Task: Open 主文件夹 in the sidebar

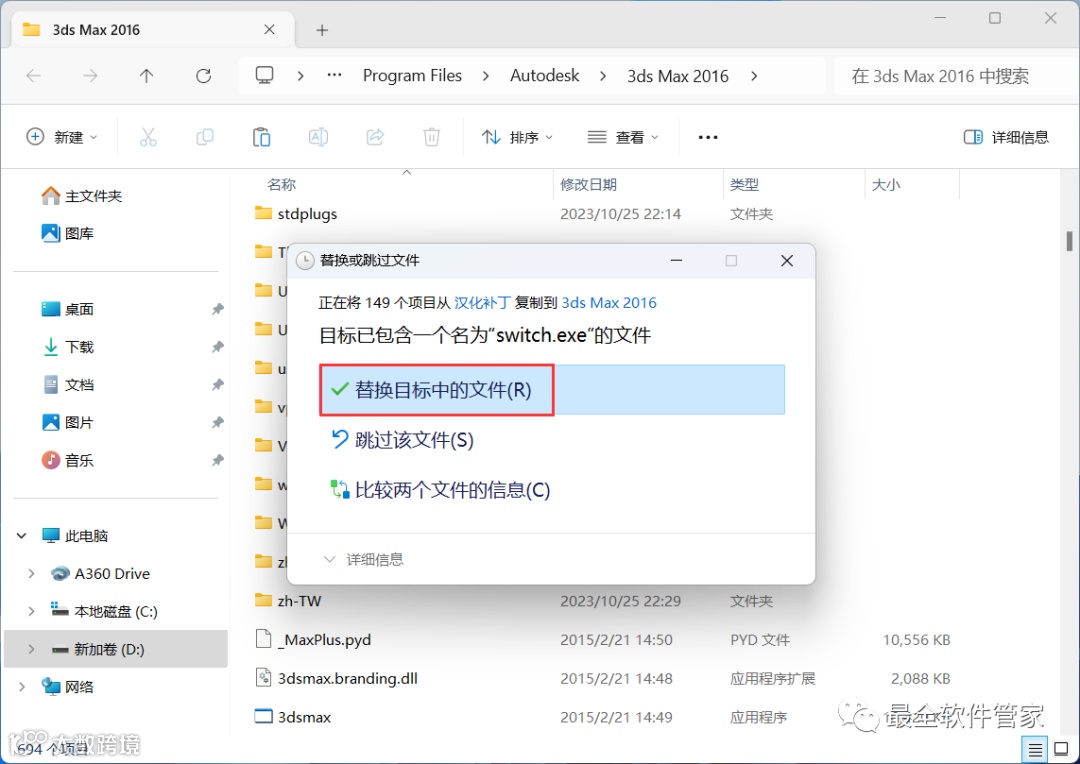Action: coord(82,196)
